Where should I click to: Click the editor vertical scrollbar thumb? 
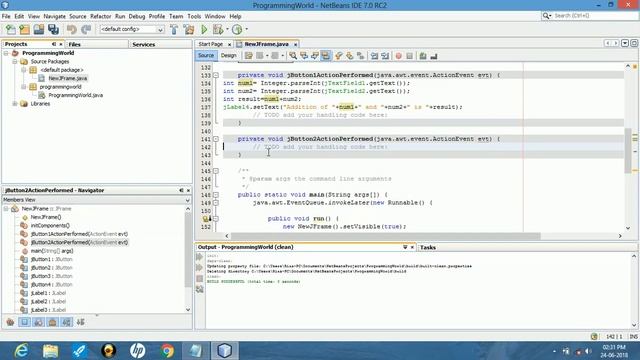tap(628, 150)
